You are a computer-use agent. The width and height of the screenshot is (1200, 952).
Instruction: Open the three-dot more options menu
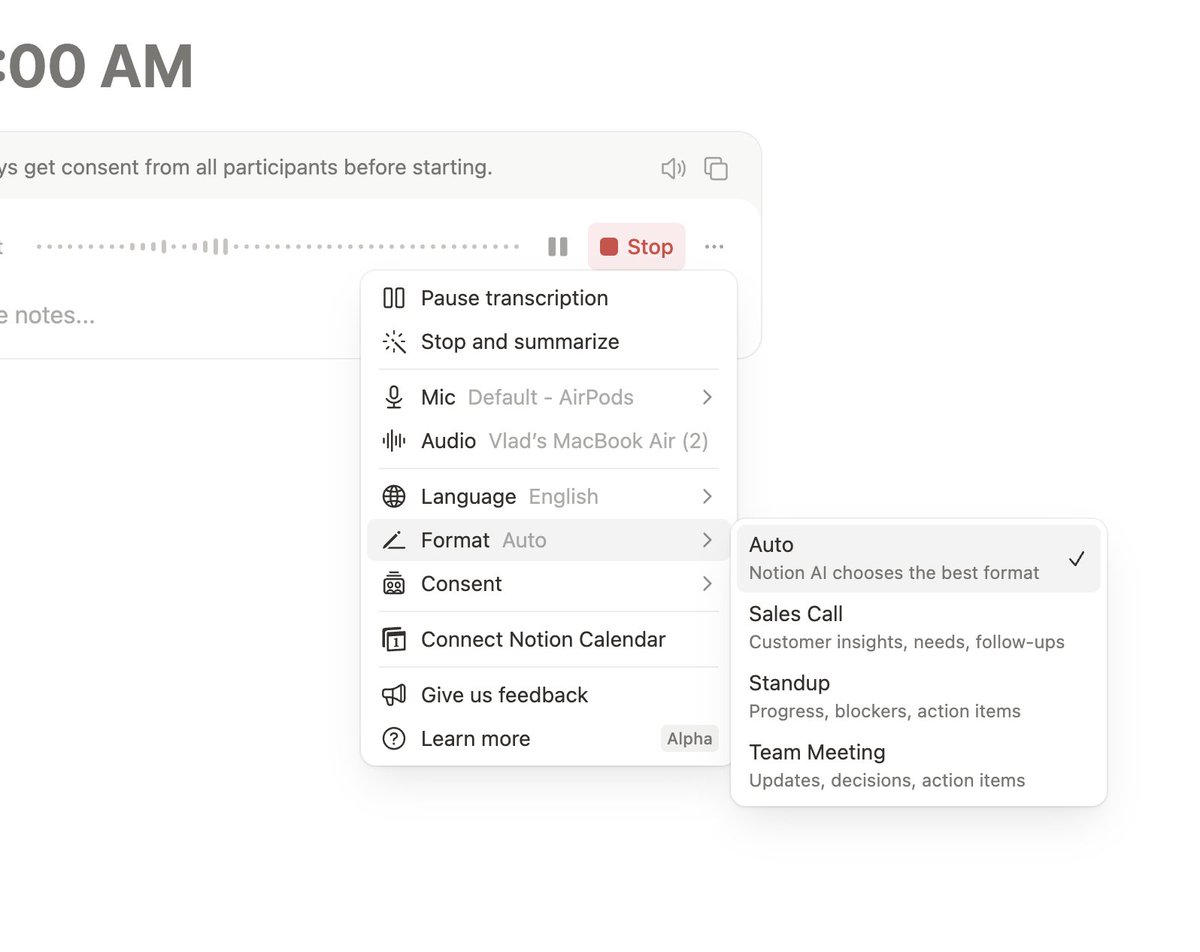click(x=714, y=247)
